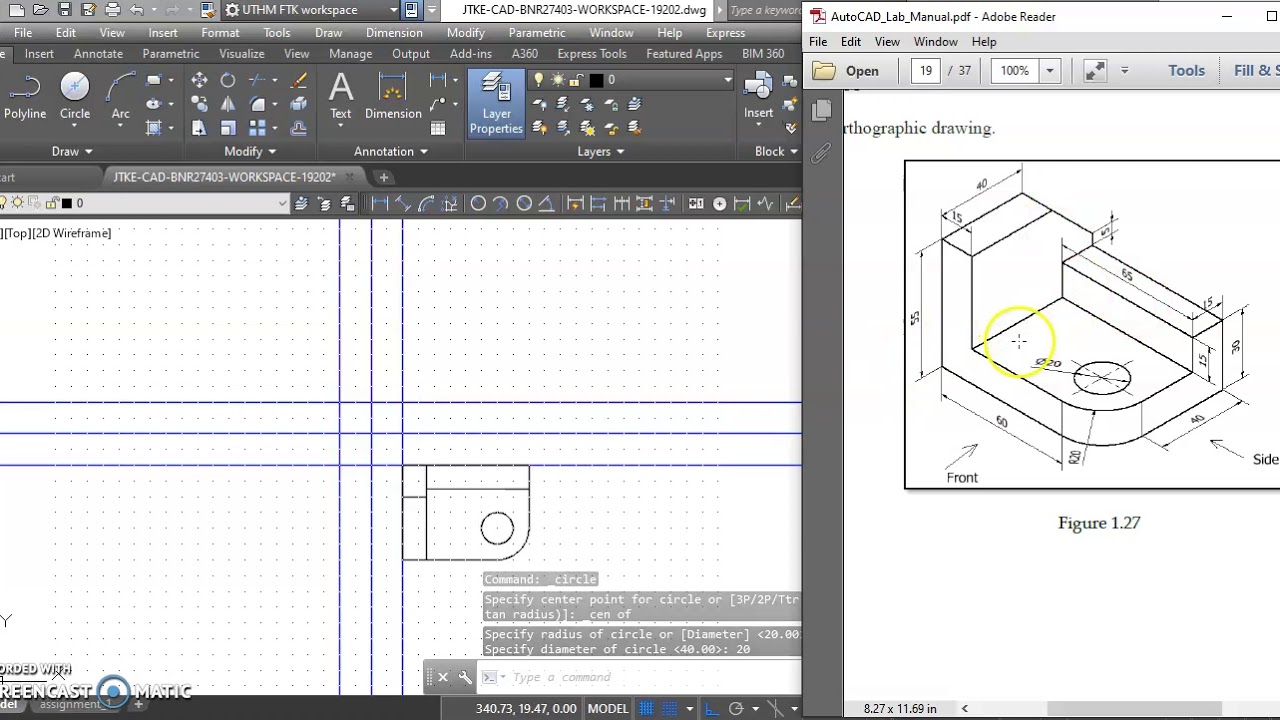
Task: Open the layer list dropdown in ribbon
Action: point(728,80)
